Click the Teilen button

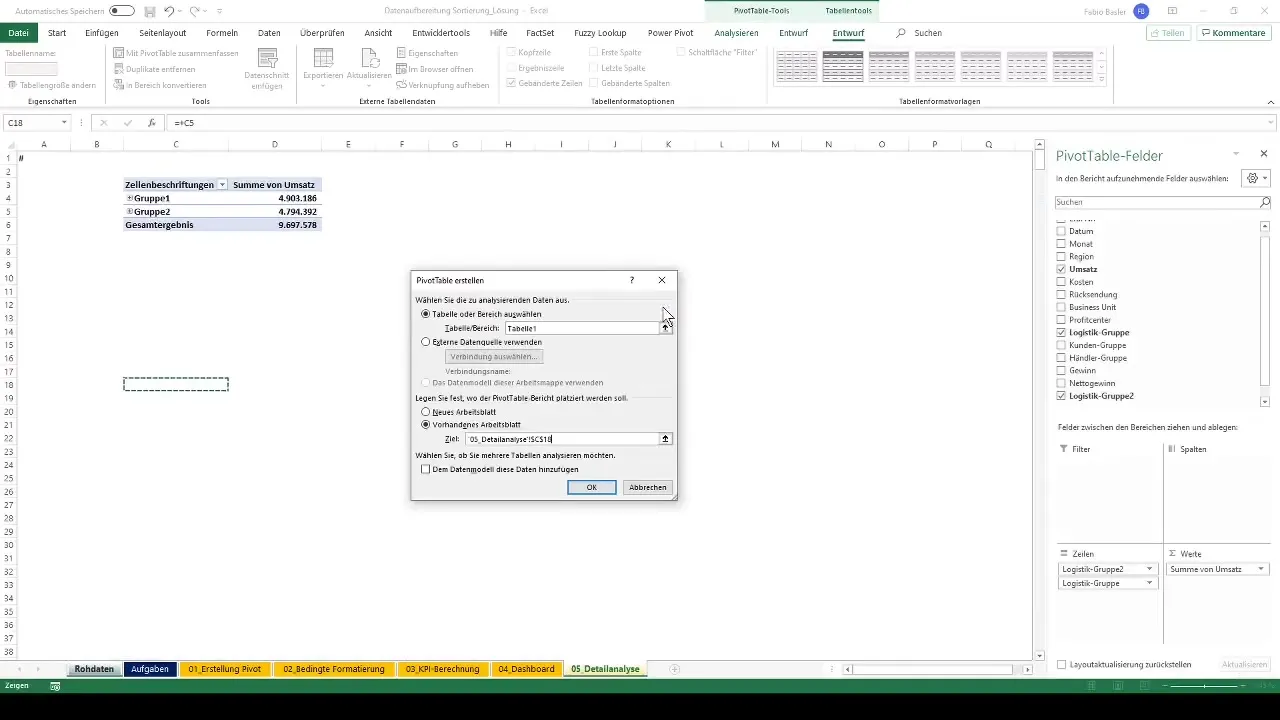click(1167, 33)
